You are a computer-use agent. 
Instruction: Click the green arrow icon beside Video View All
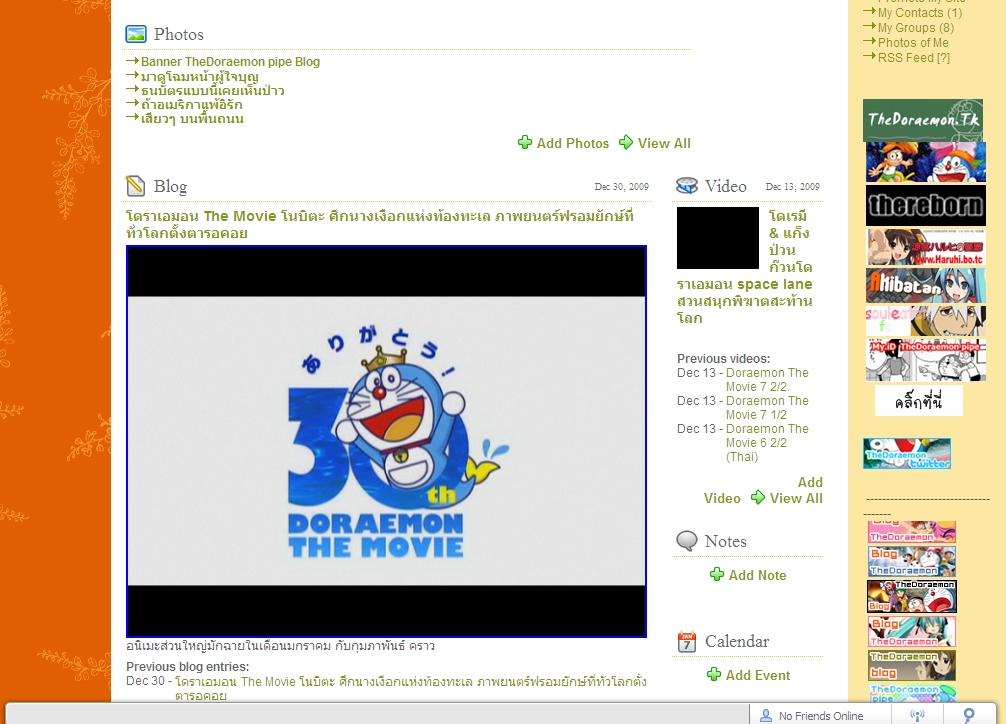click(x=758, y=497)
